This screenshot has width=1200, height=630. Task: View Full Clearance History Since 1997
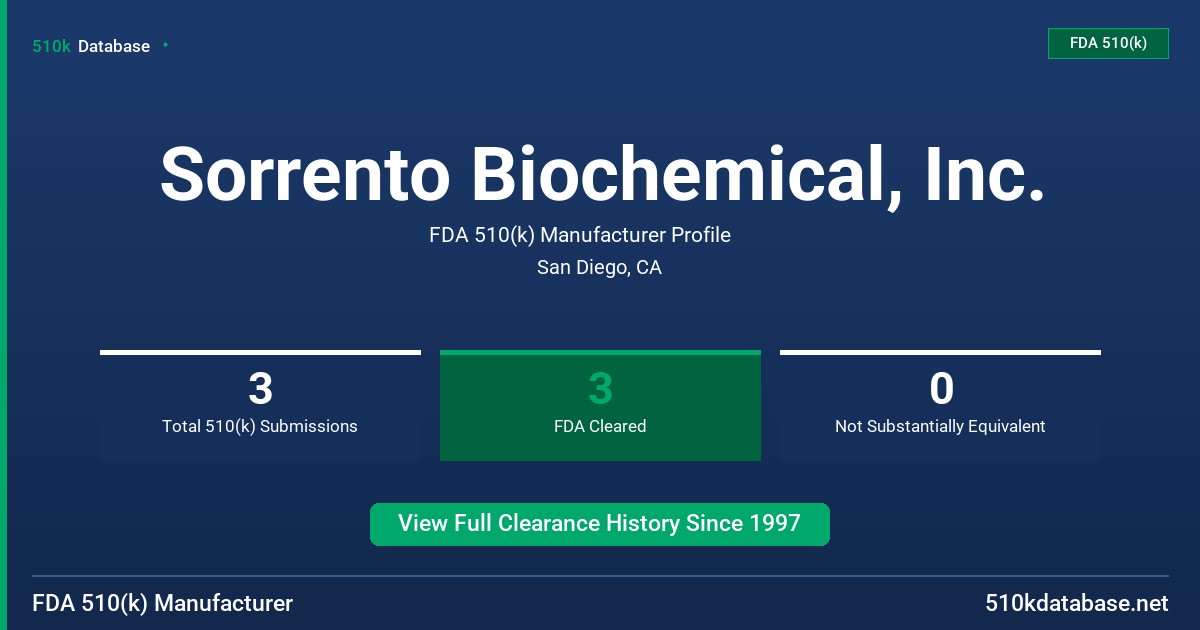(600, 524)
